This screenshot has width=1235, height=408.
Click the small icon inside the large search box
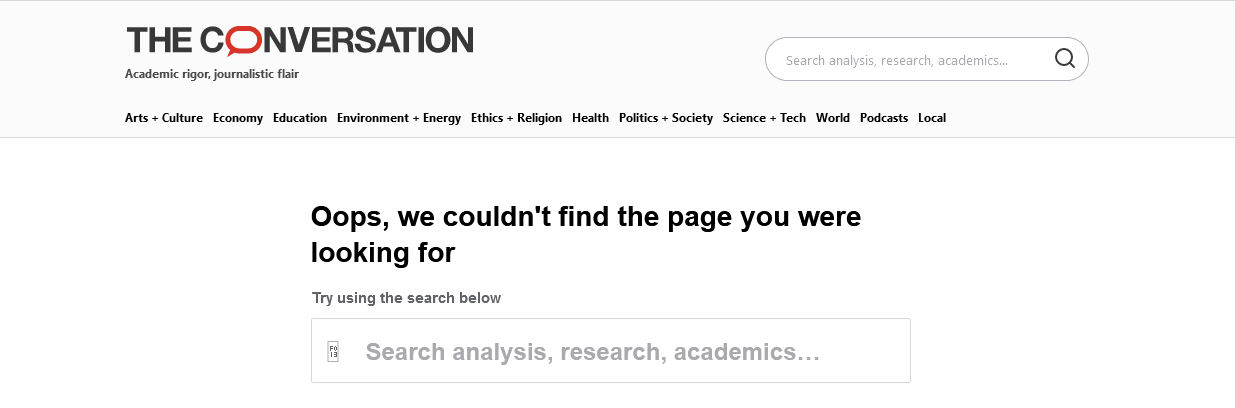pos(334,352)
